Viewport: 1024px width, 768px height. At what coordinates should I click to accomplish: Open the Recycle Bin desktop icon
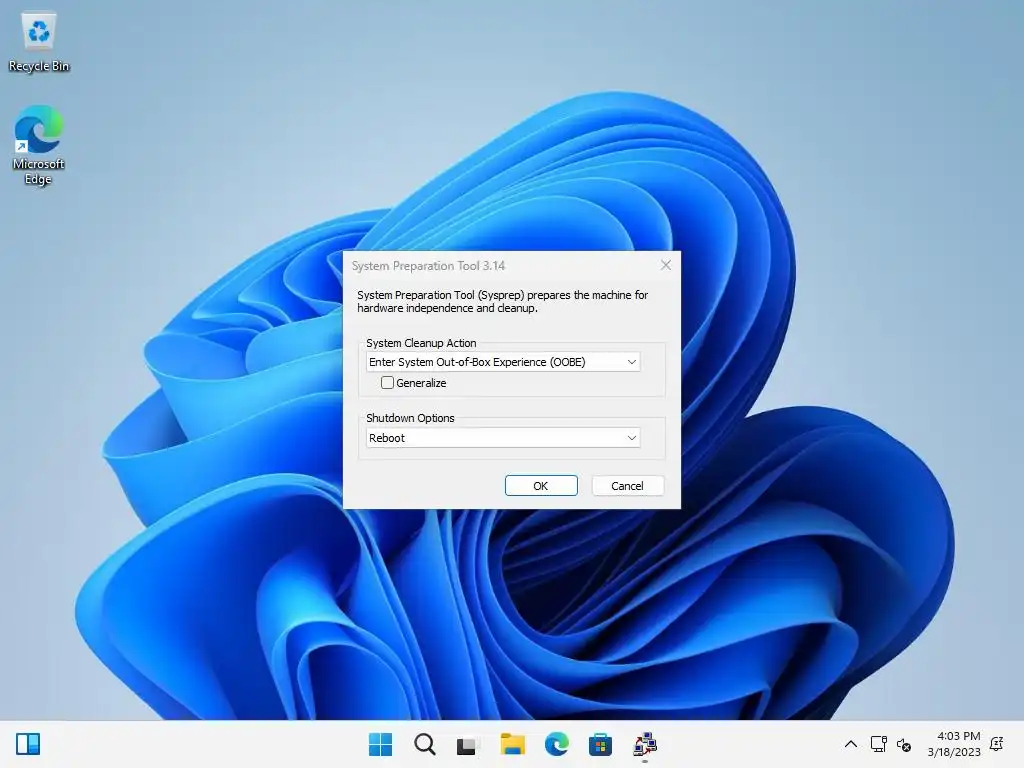coord(39,42)
